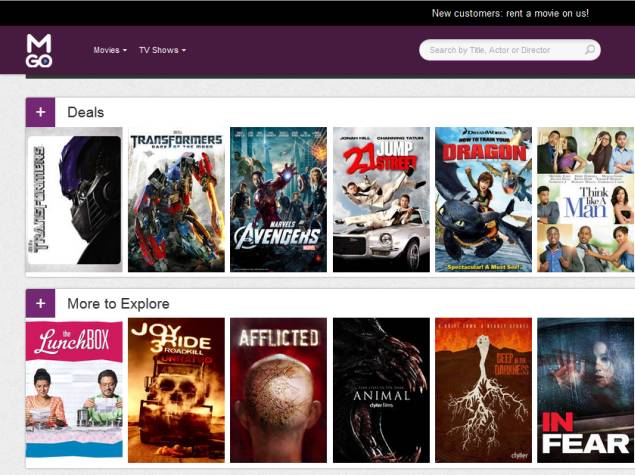Select the Think Like a Man poster
This screenshot has width=635, height=475.
point(586,200)
